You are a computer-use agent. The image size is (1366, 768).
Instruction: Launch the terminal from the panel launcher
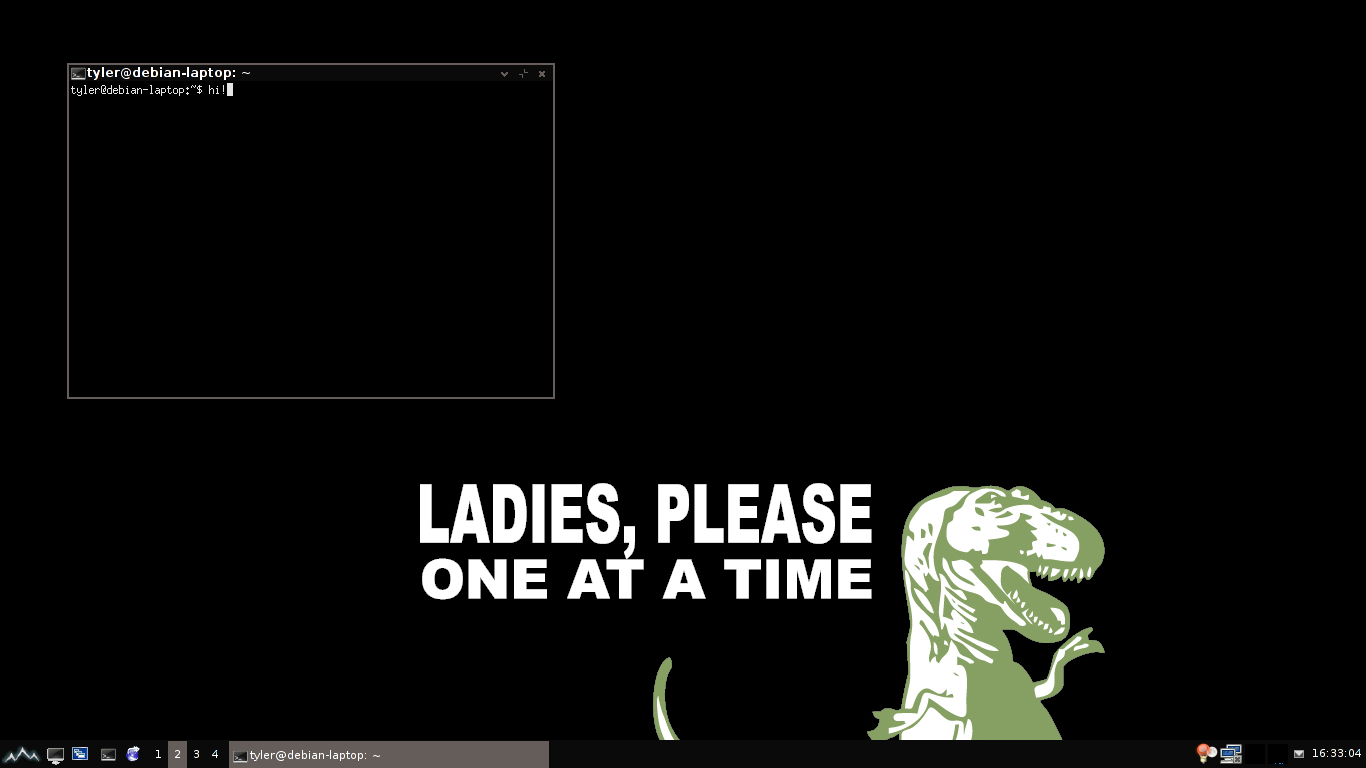[x=108, y=755]
